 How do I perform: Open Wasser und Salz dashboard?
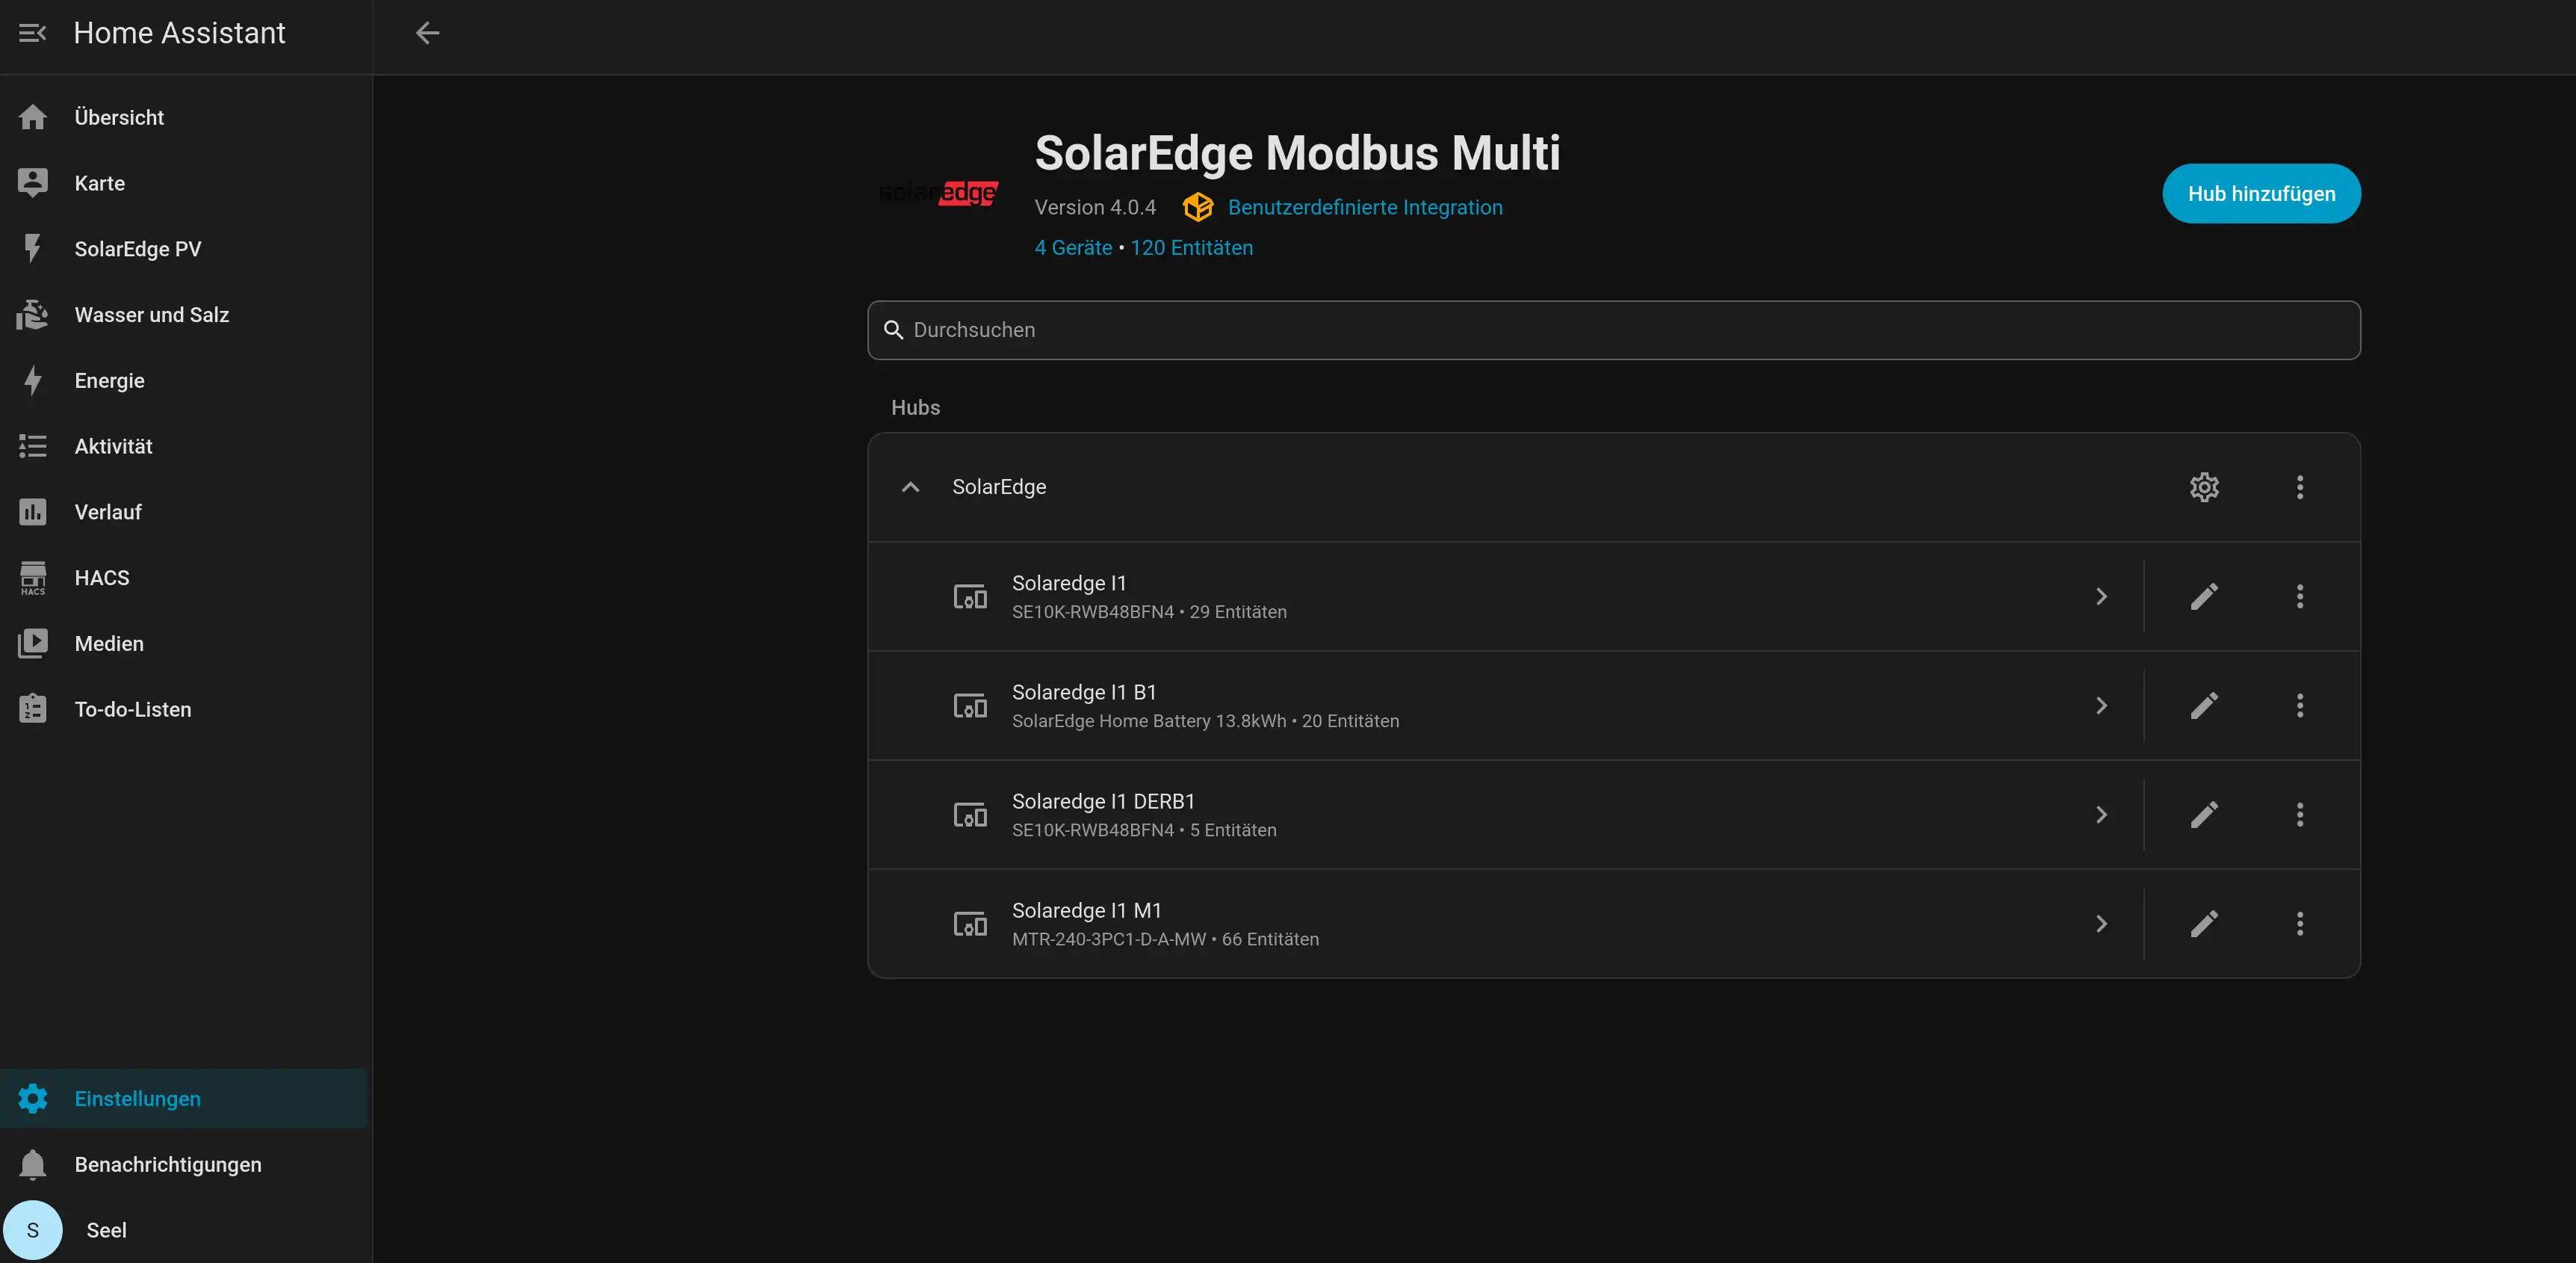tap(185, 315)
